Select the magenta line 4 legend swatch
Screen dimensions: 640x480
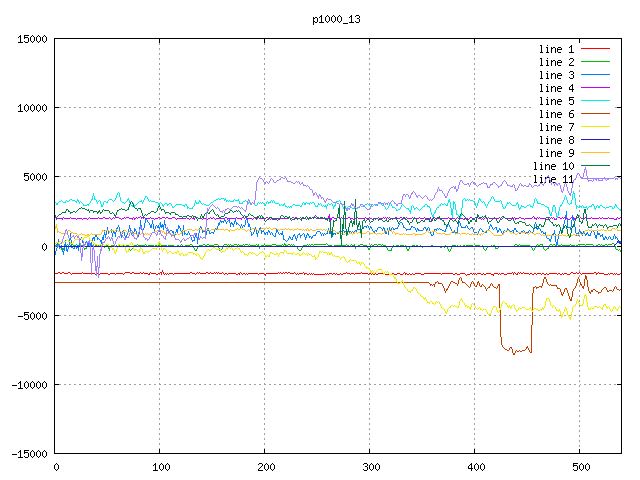coord(595,88)
